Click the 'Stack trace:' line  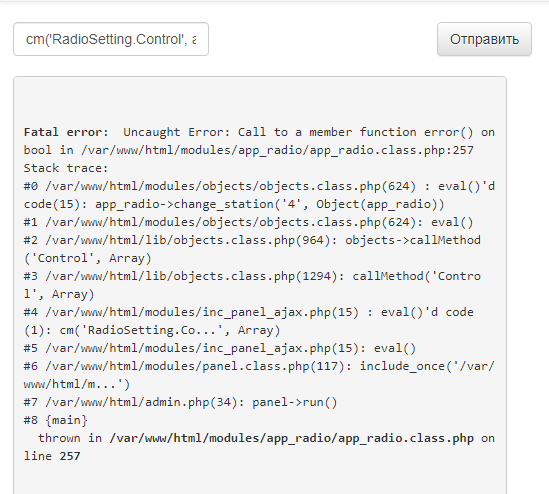[x=66, y=168]
